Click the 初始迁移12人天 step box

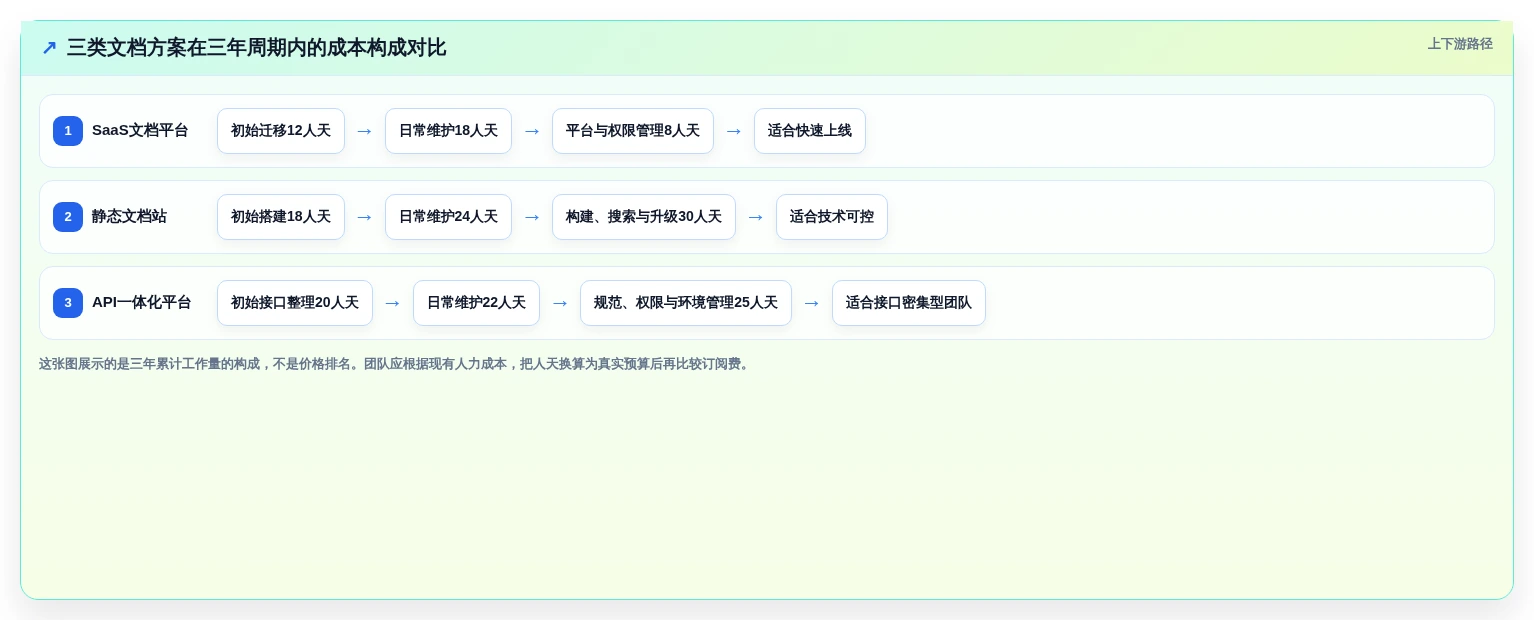point(281,131)
